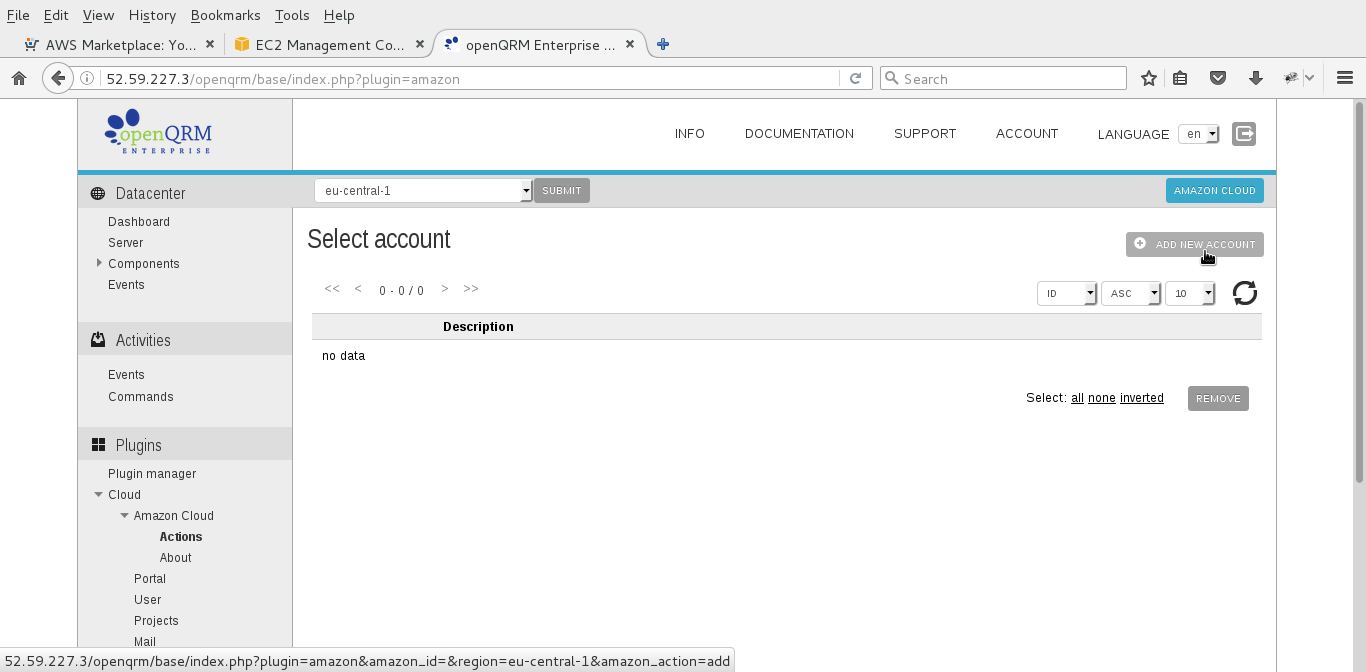Click the openQRM Enterprise logo
1366x672 pixels.
tap(158, 131)
